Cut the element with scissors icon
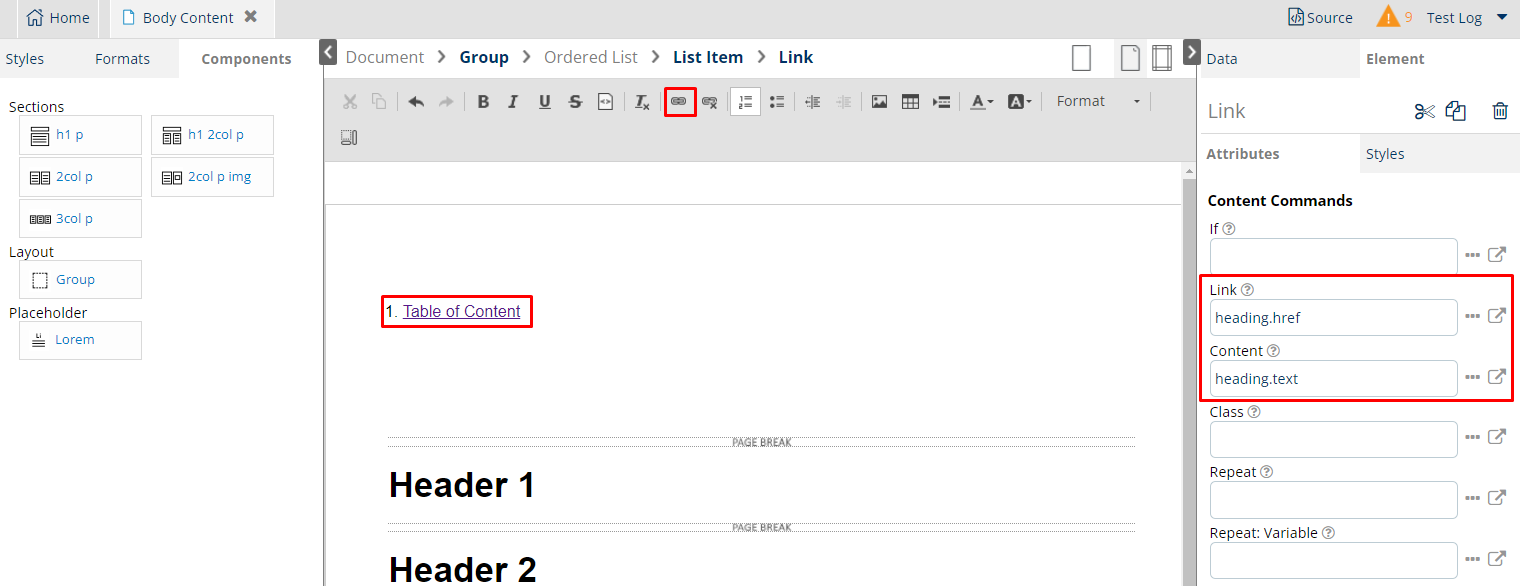This screenshot has width=1520, height=586. pyautogui.click(x=1424, y=111)
